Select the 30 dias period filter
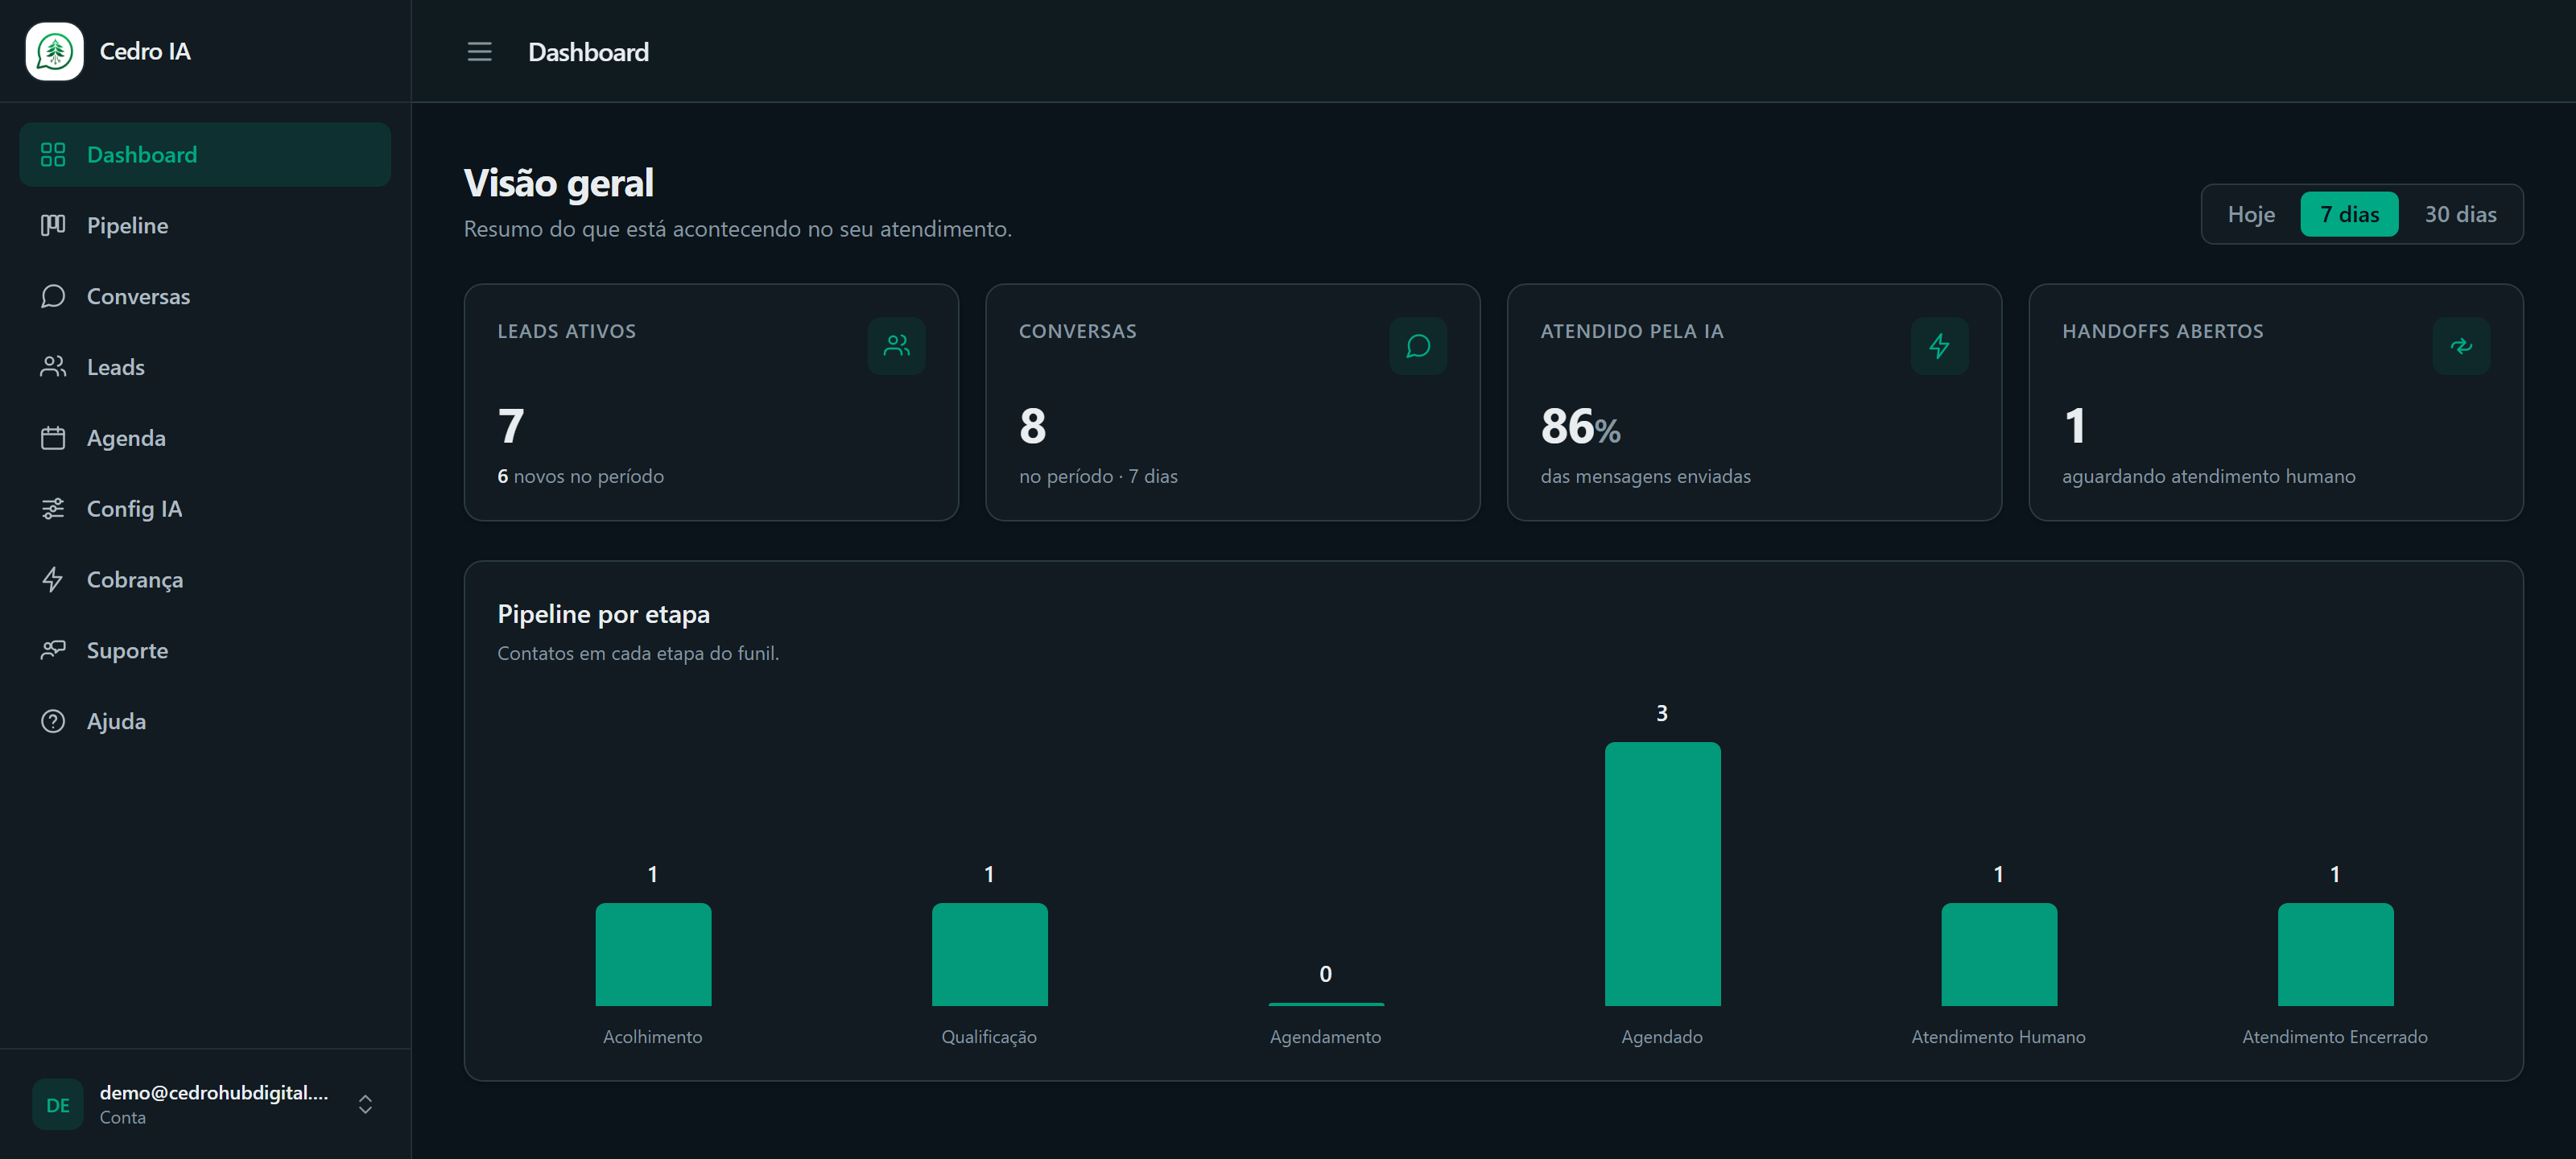 tap(2459, 214)
